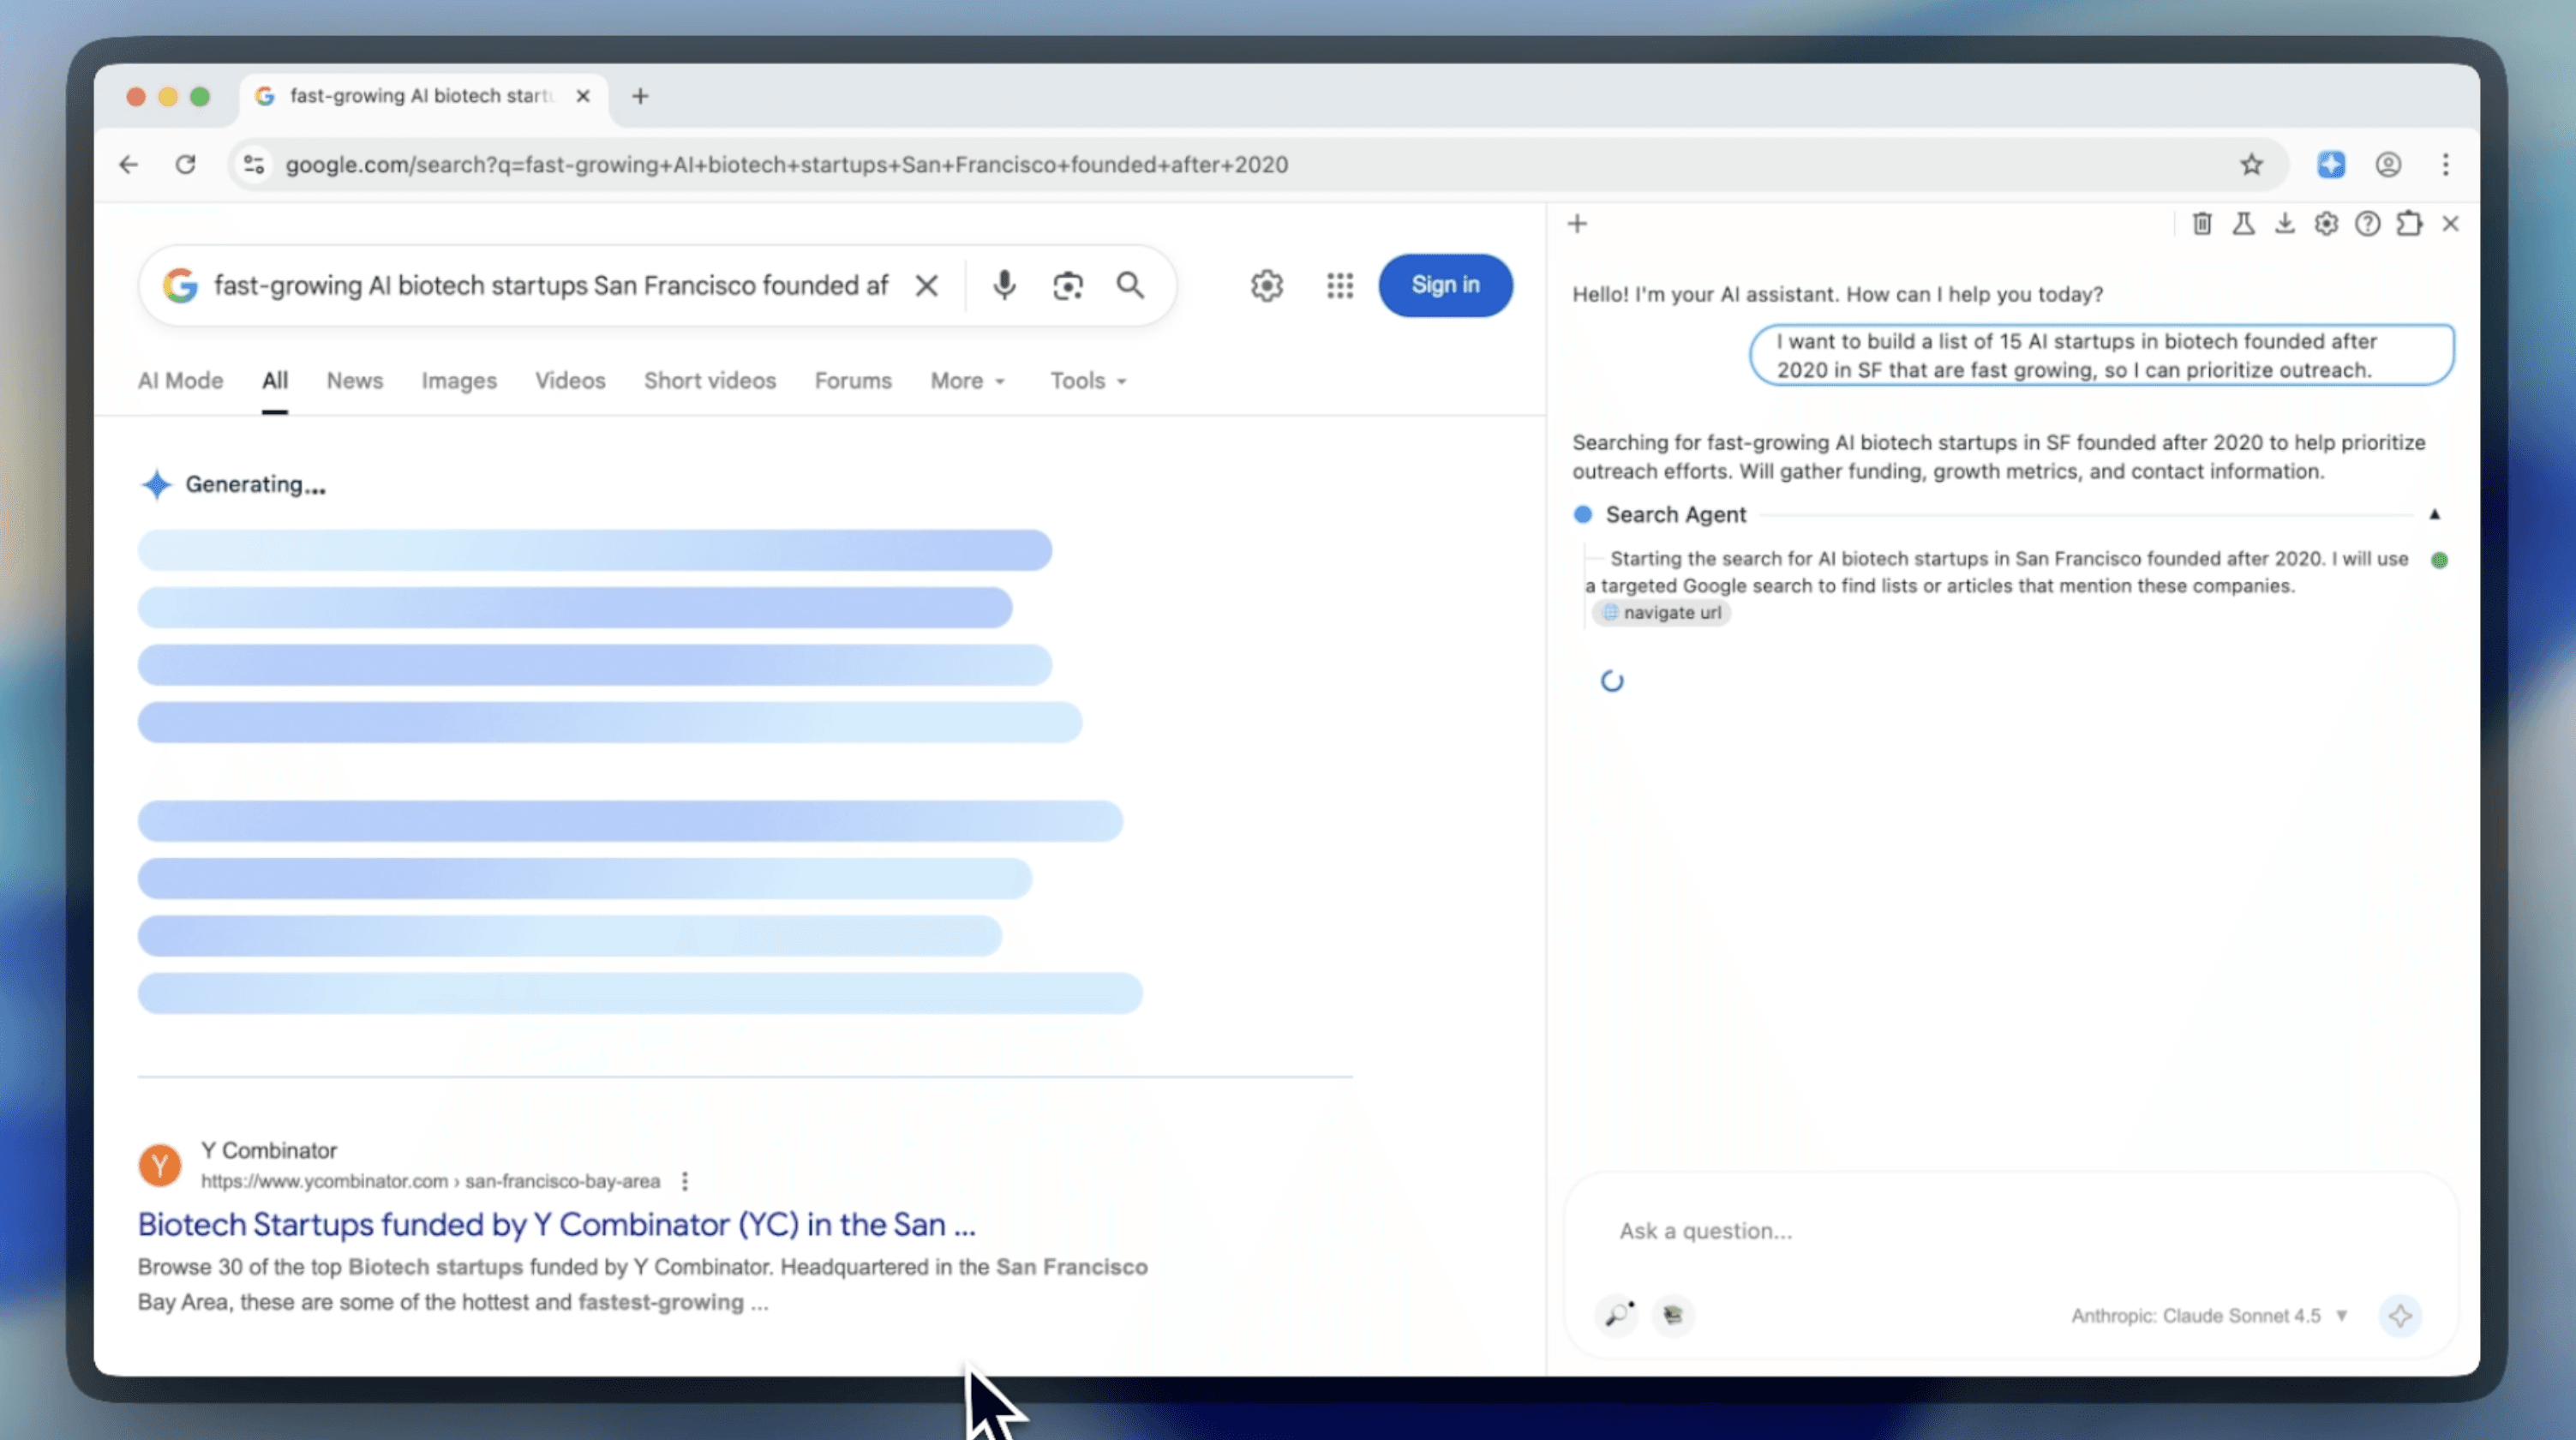Open the puzzle piece extensions icon
This screenshot has height=1440, width=2576.
pos(2409,224)
